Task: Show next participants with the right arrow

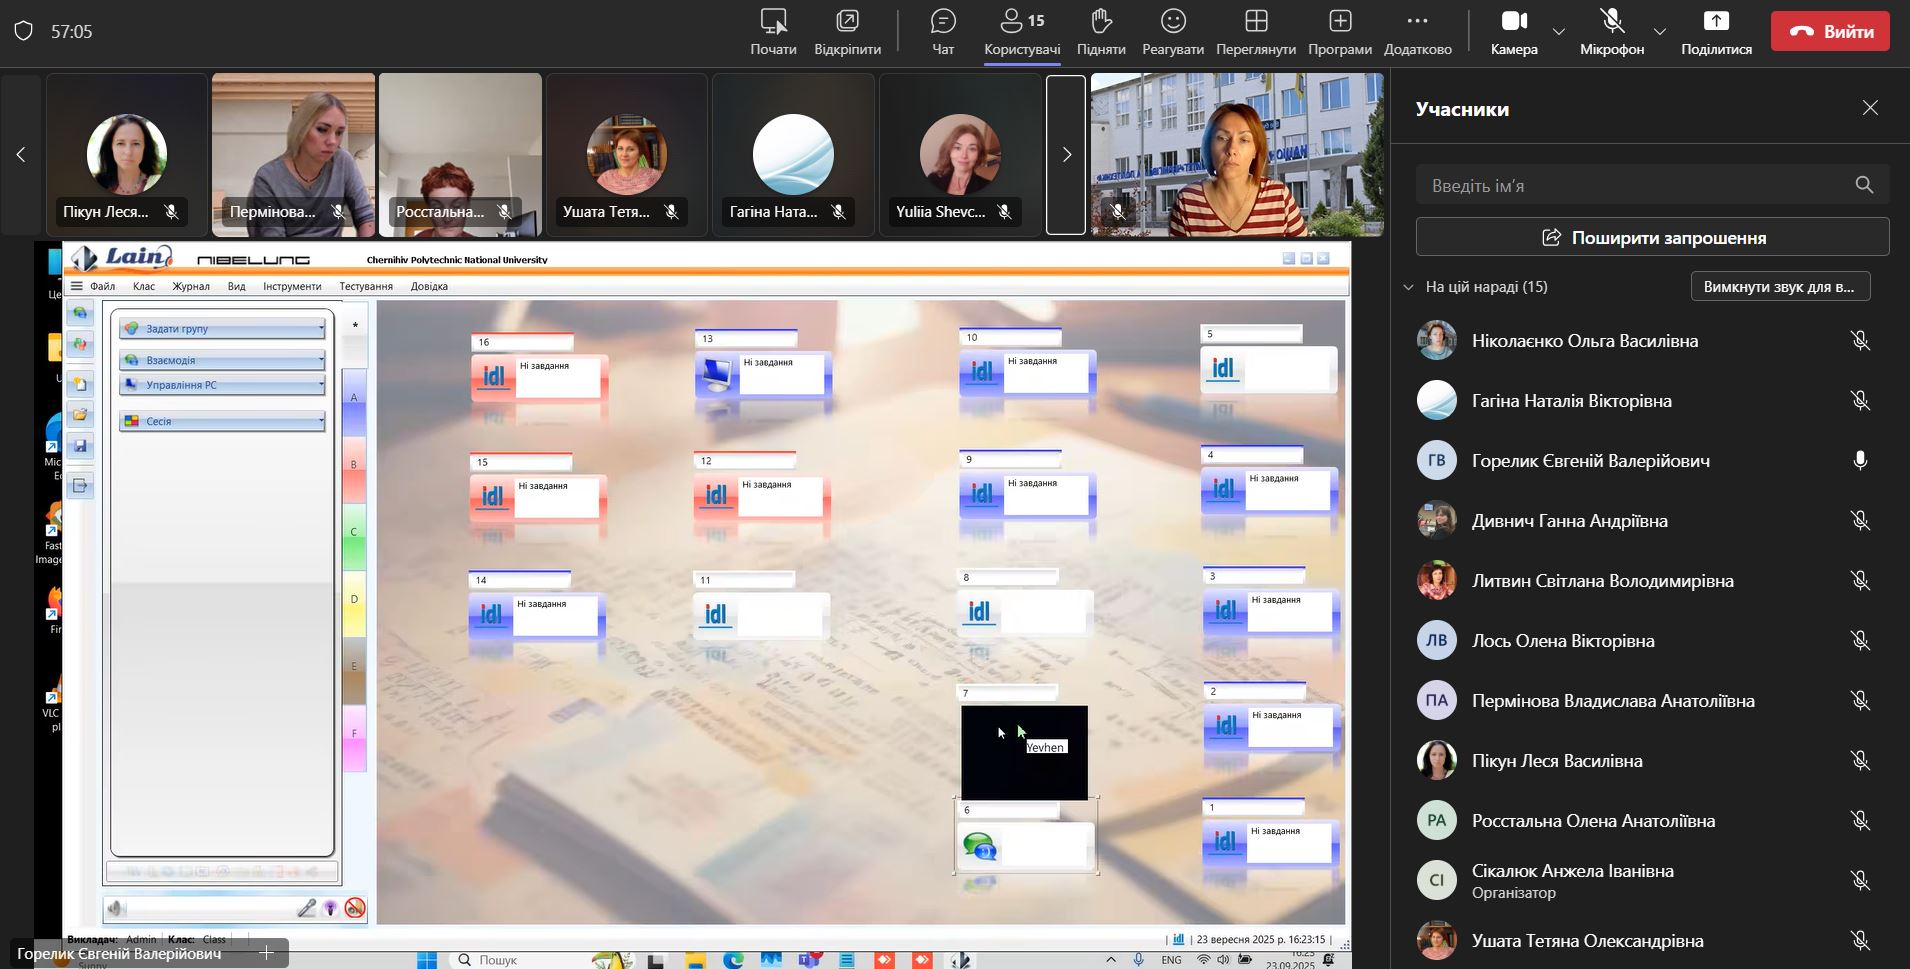Action: tap(1066, 155)
